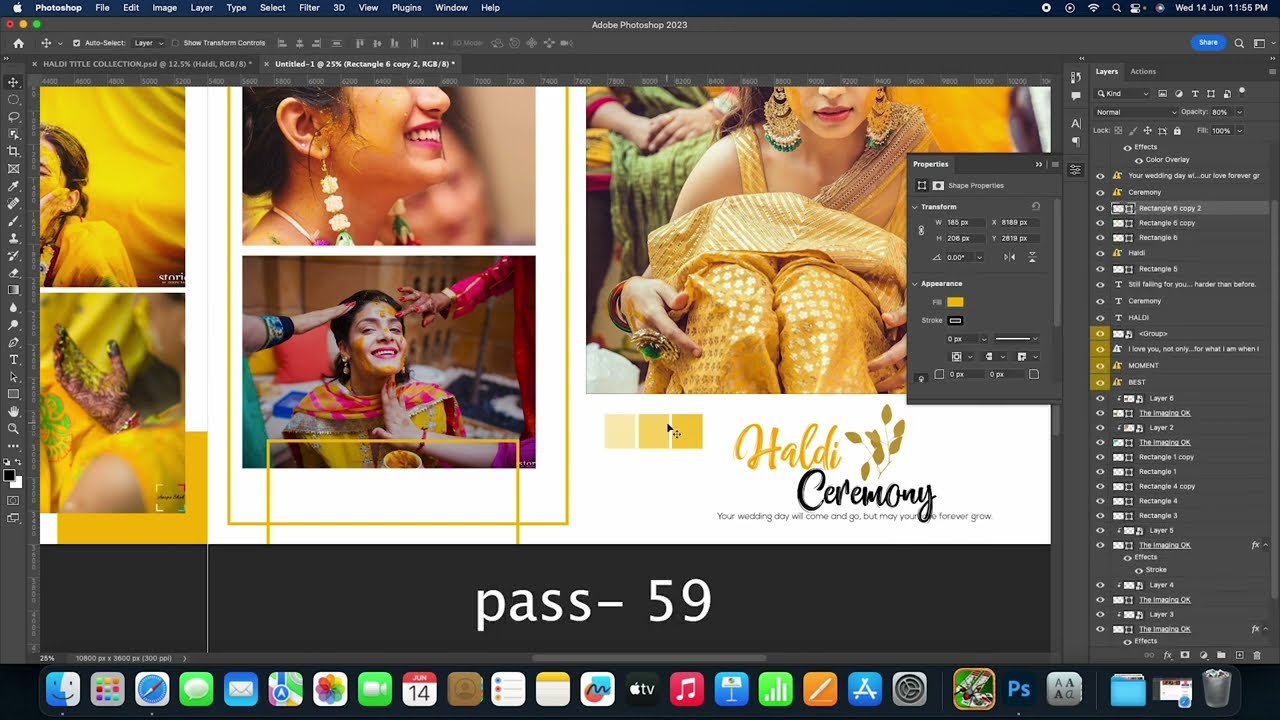
Task: Open the Normal blend mode dropdown
Action: pos(1135,112)
